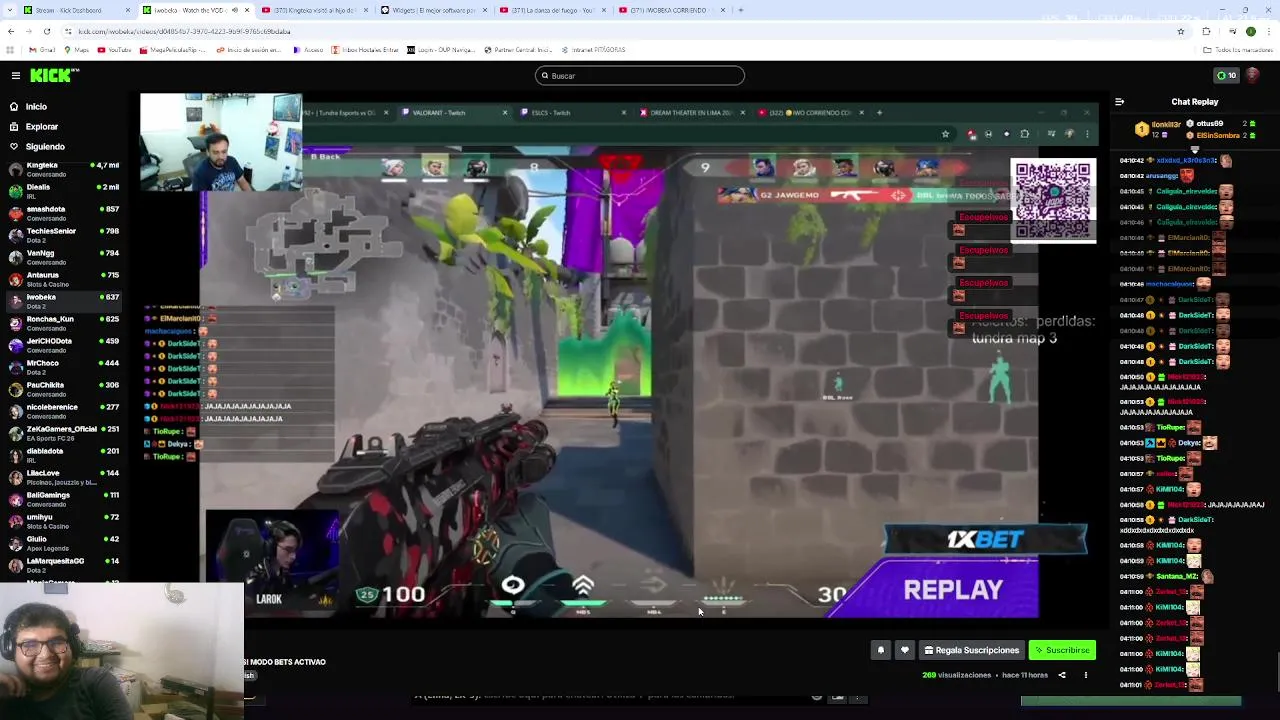Open JeriCHODota channel
The image size is (1280, 720).
[64, 345]
